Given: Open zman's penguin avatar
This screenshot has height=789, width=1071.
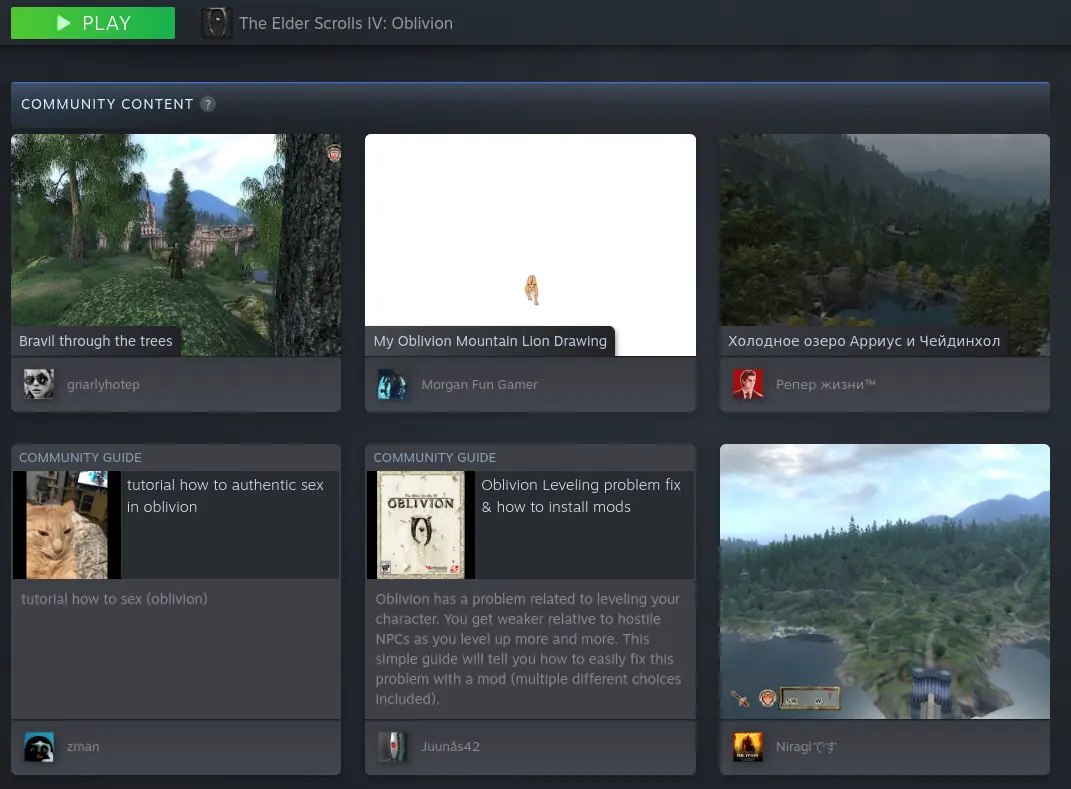Looking at the screenshot, I should coord(39,747).
